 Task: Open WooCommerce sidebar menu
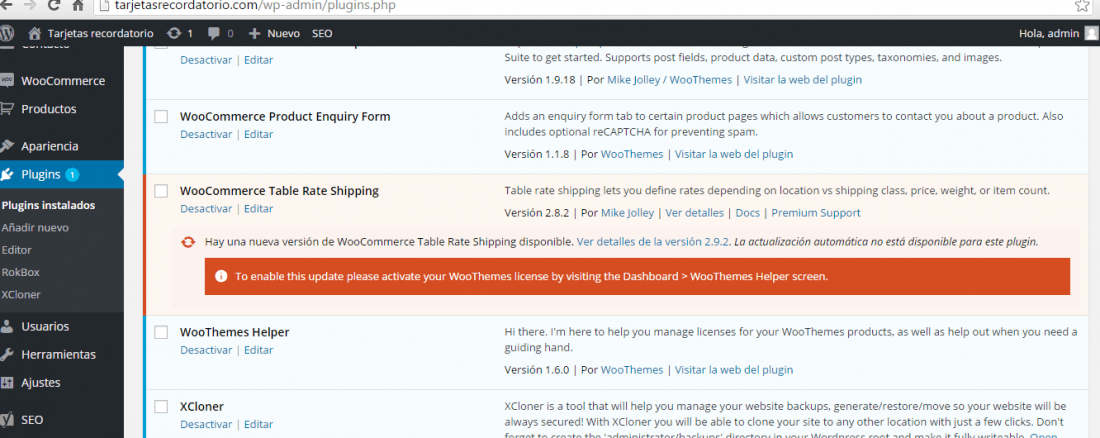[62, 81]
